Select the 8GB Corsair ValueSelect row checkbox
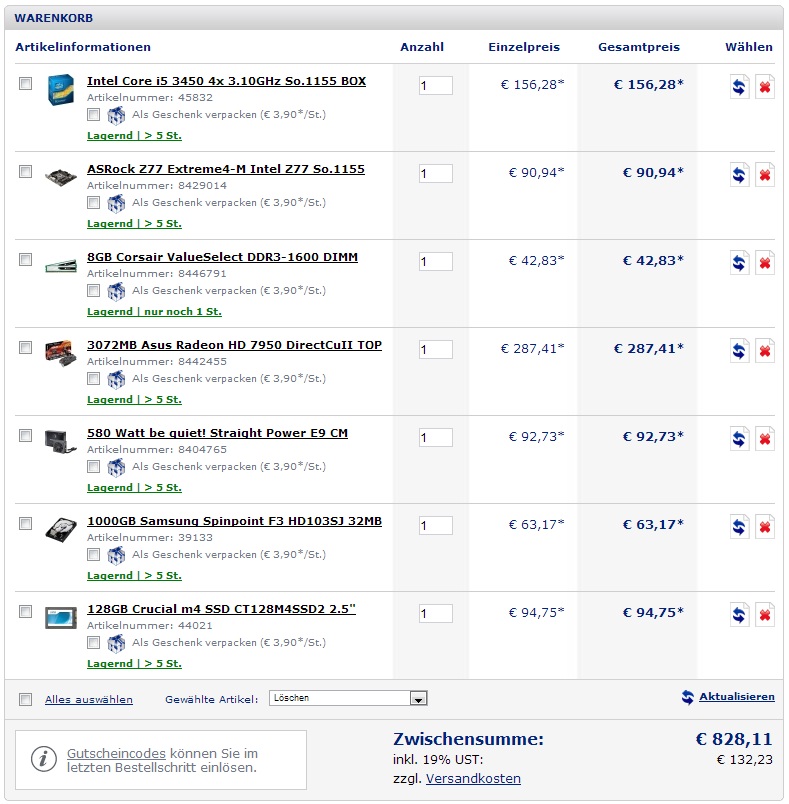 click(25, 259)
